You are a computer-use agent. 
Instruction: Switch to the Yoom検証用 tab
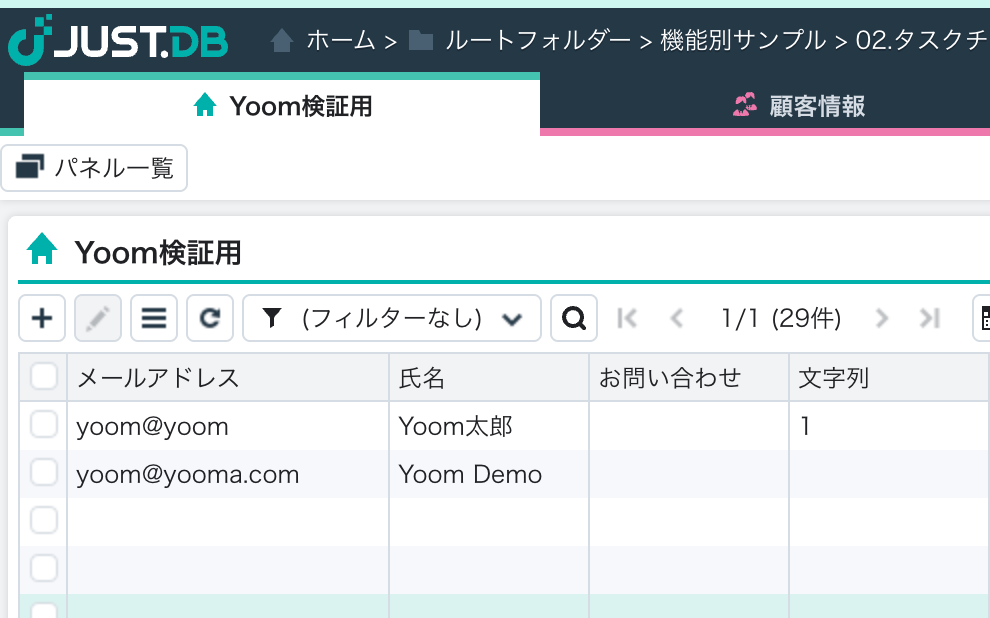[282, 105]
